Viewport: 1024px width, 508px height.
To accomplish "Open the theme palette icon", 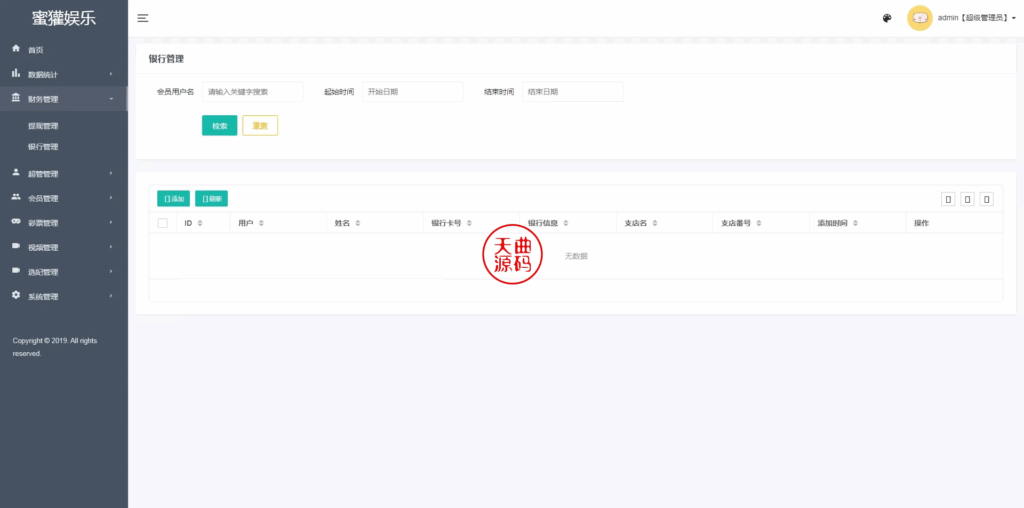I will [887, 18].
